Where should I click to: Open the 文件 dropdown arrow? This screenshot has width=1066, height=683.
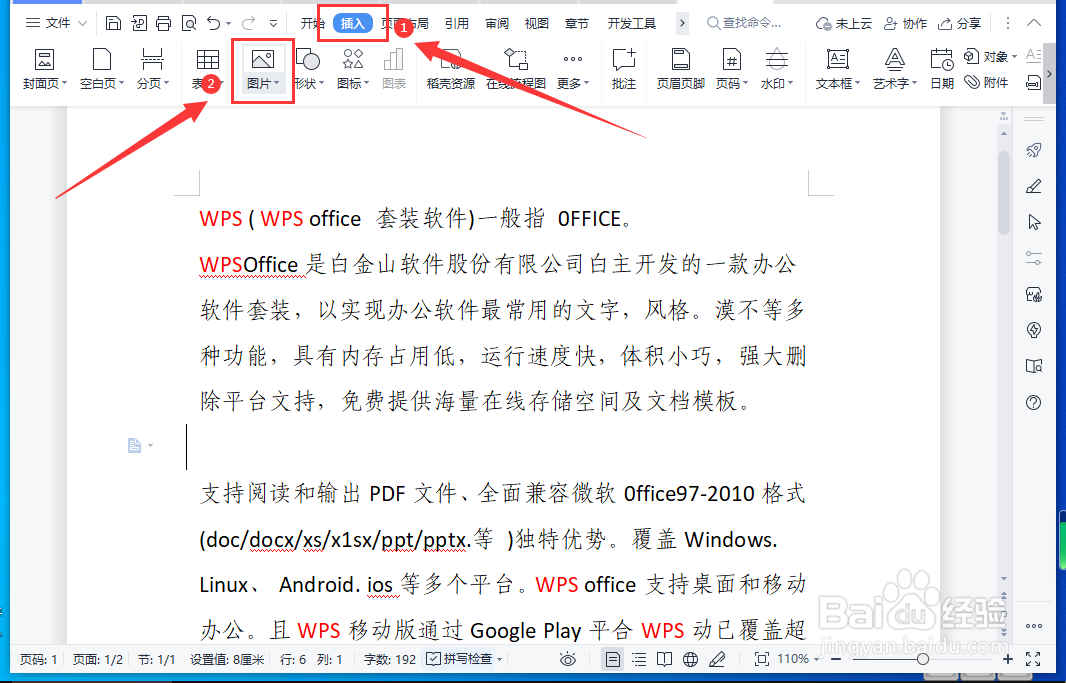point(82,23)
